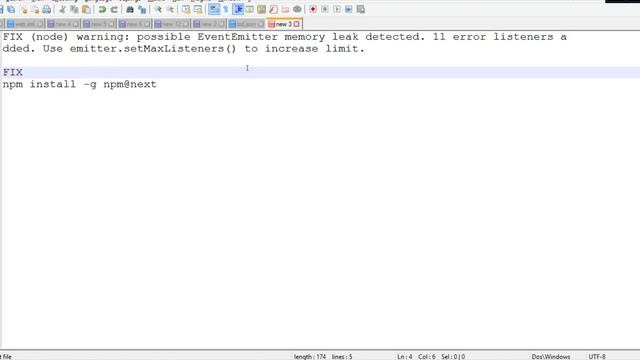Click the Print toolbar icon
The width and height of the screenshot is (640, 360).
47,9
